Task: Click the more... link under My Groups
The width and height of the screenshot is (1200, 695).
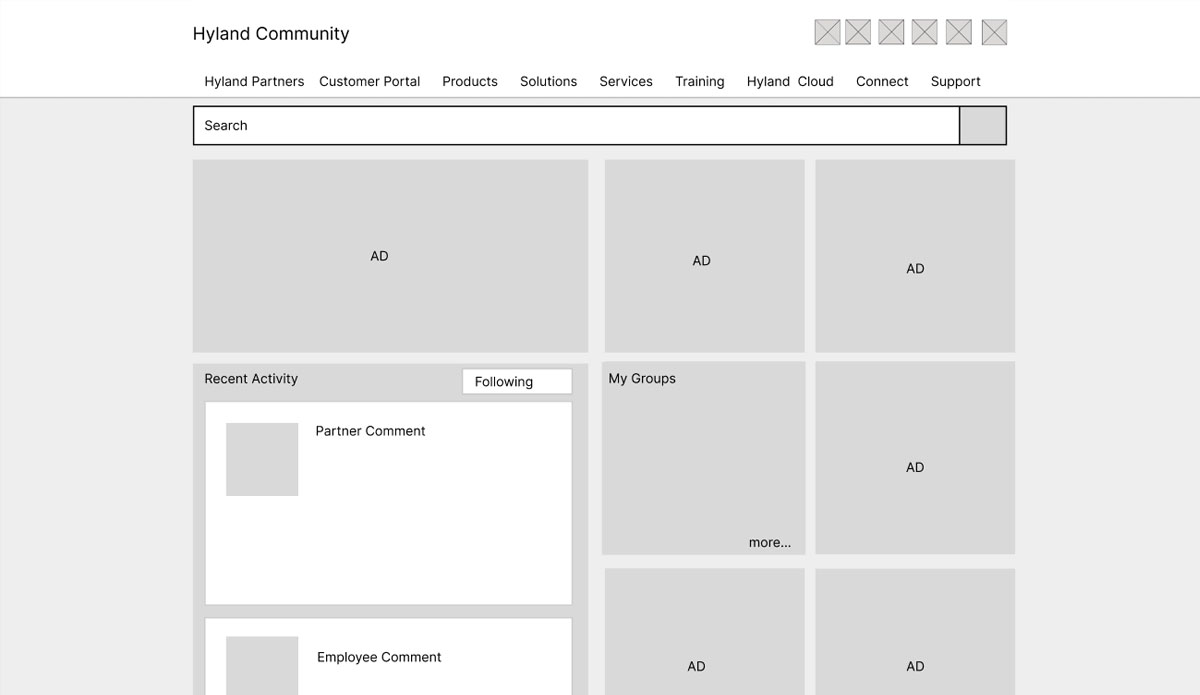Action: coord(769,542)
